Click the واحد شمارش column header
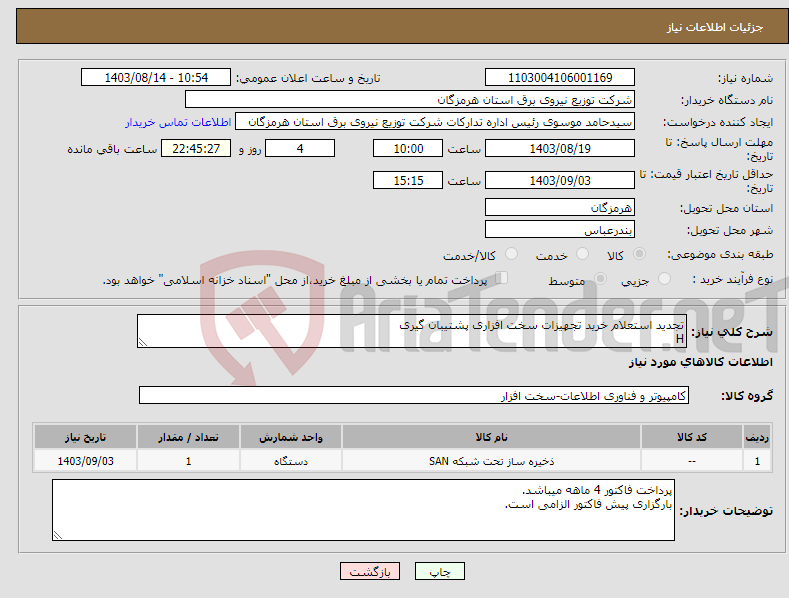 [x=291, y=437]
